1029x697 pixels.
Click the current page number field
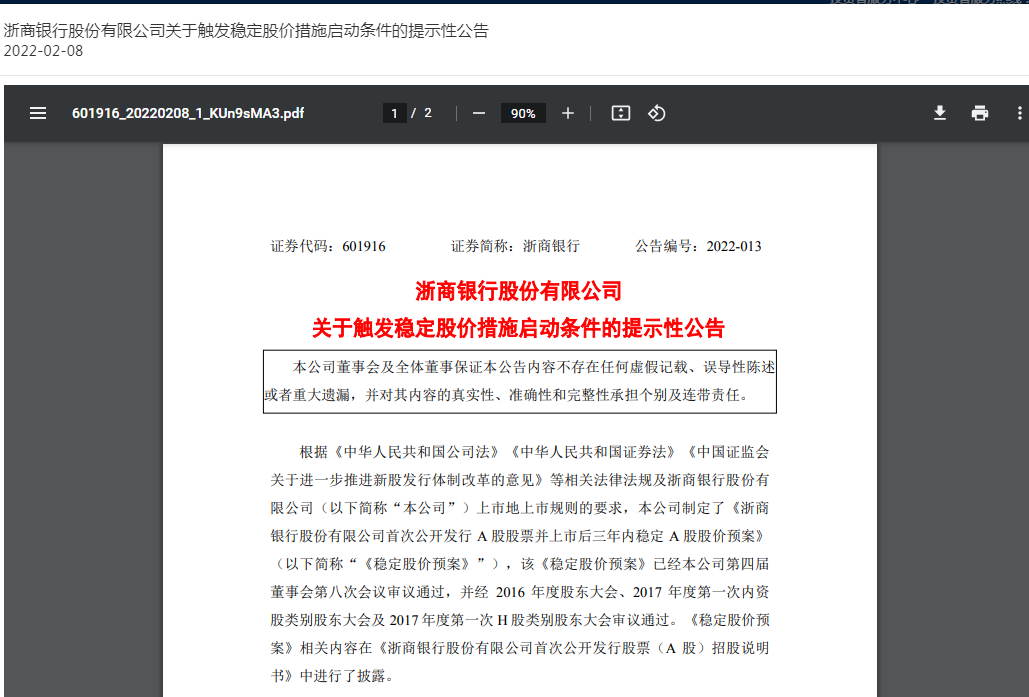(394, 114)
